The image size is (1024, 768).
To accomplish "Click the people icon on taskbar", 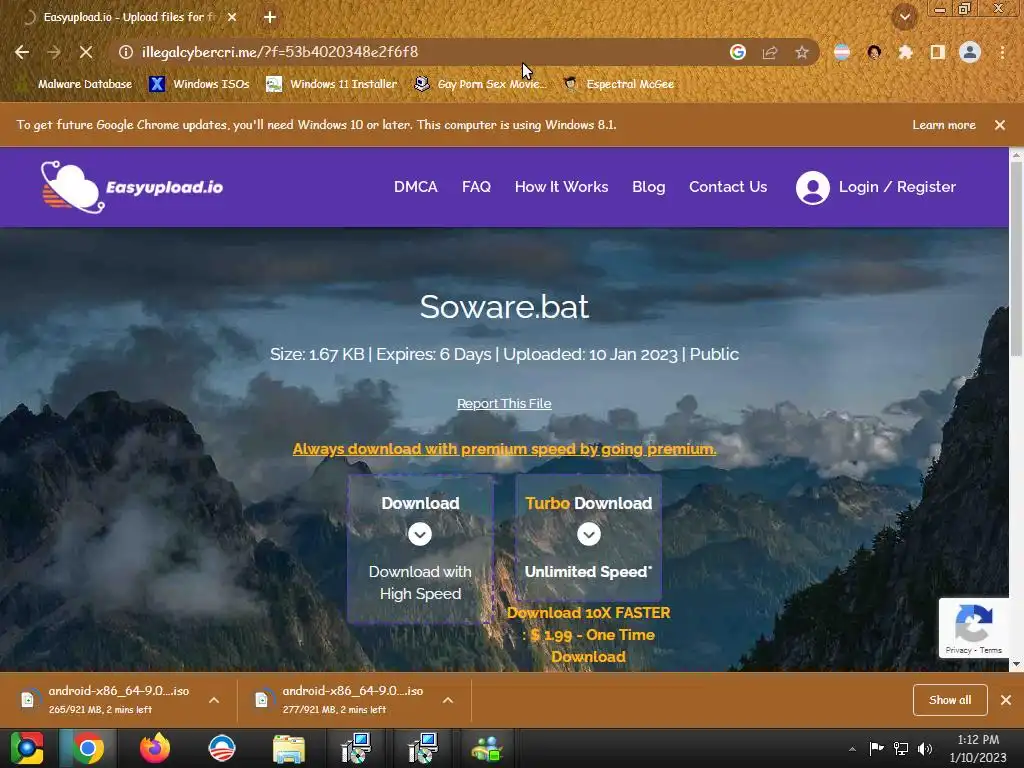I will pyautogui.click(x=487, y=748).
